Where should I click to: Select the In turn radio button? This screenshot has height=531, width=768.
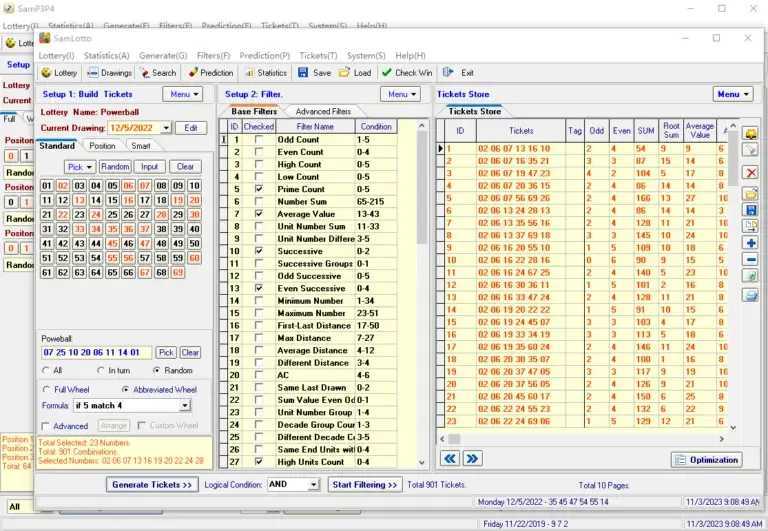pyautogui.click(x=101, y=370)
